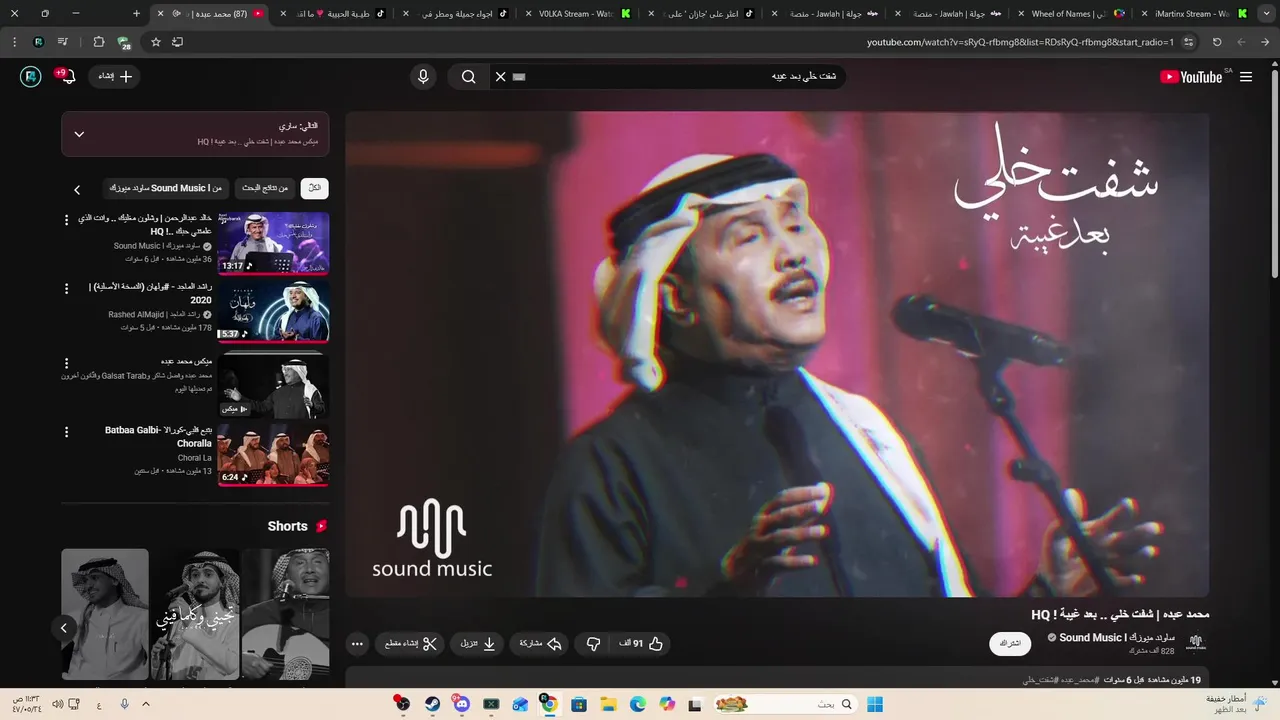
Task: Open the Batbaa Galbi Choralla video title
Action: click(158, 437)
